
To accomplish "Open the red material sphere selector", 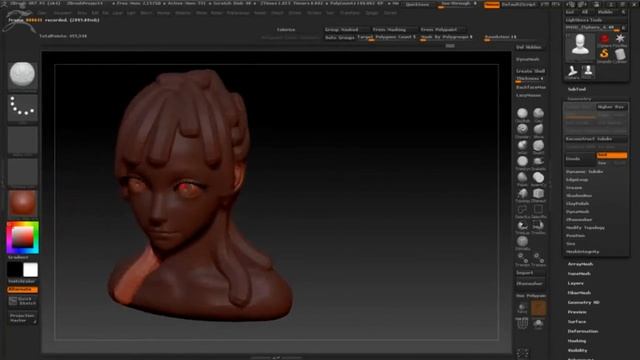I will [x=22, y=203].
